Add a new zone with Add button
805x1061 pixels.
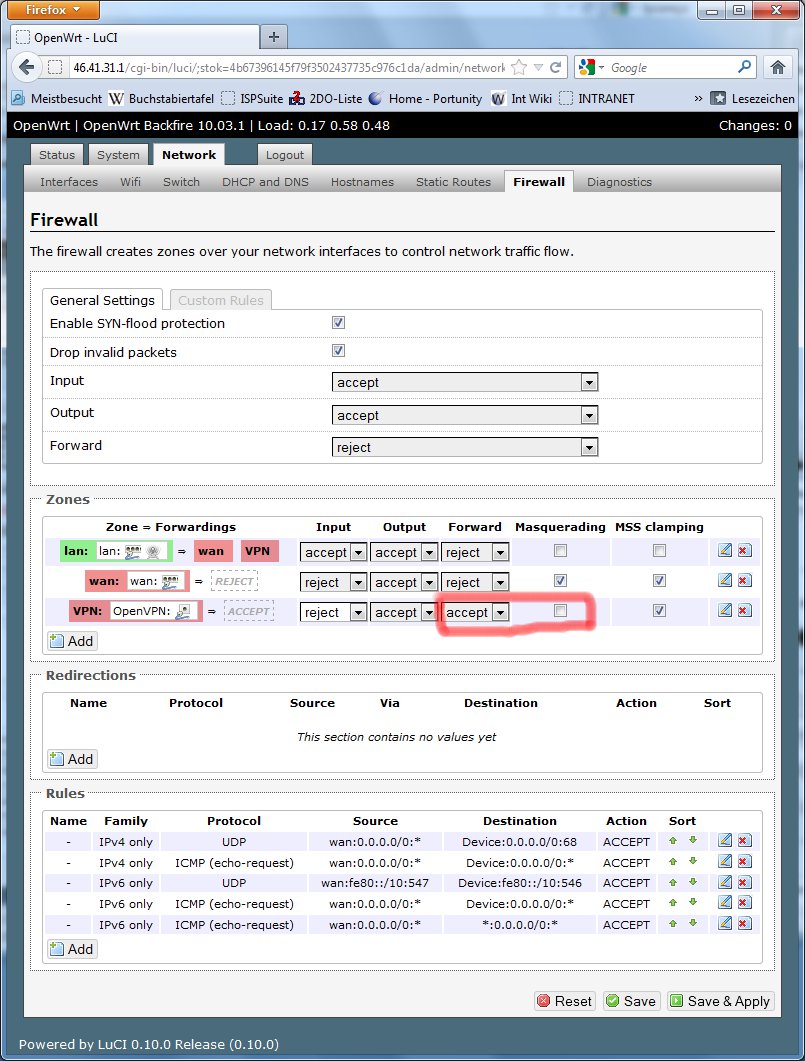click(x=72, y=641)
